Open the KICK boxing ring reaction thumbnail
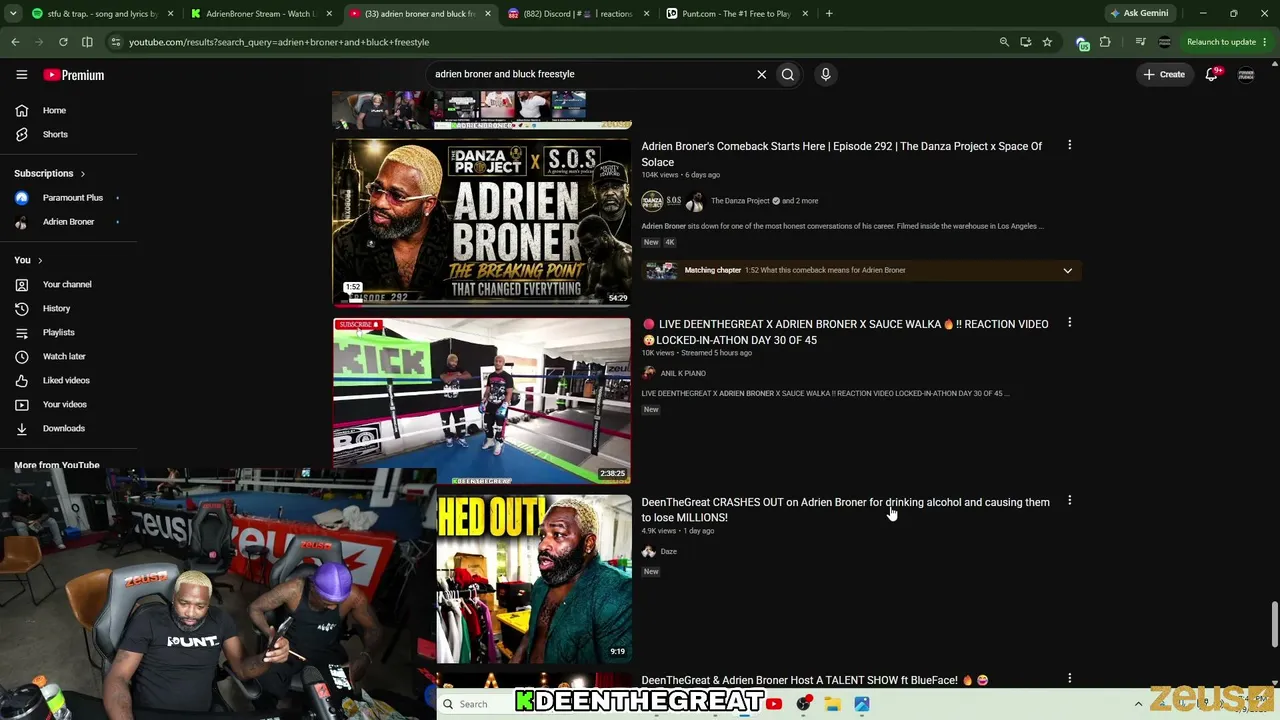1280x720 pixels. pyautogui.click(x=482, y=400)
